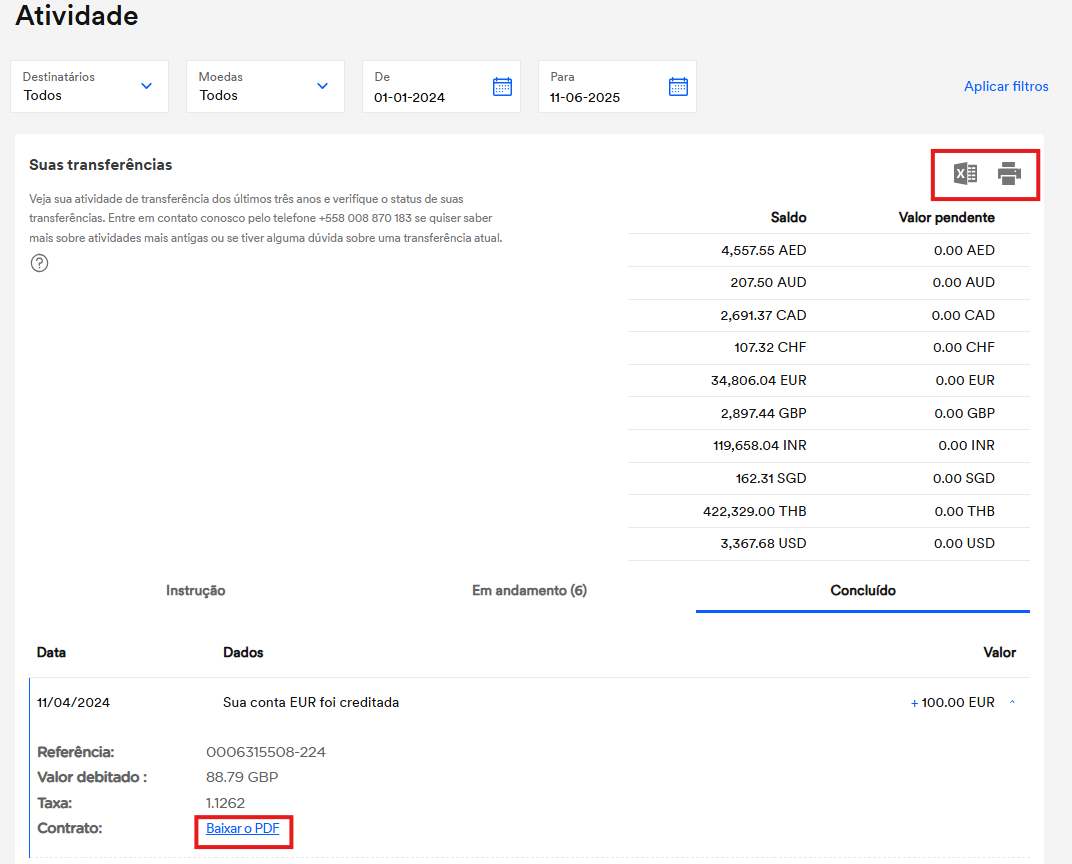Switch to the Instrução tab

point(195,591)
